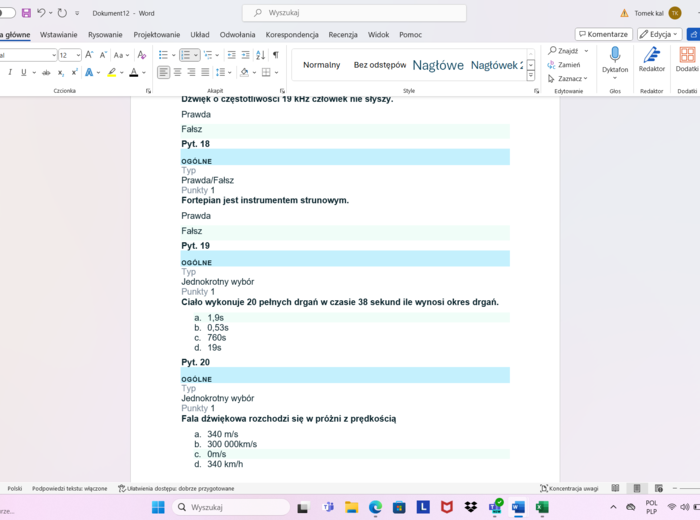Clear all formatting from selection

pos(141,55)
